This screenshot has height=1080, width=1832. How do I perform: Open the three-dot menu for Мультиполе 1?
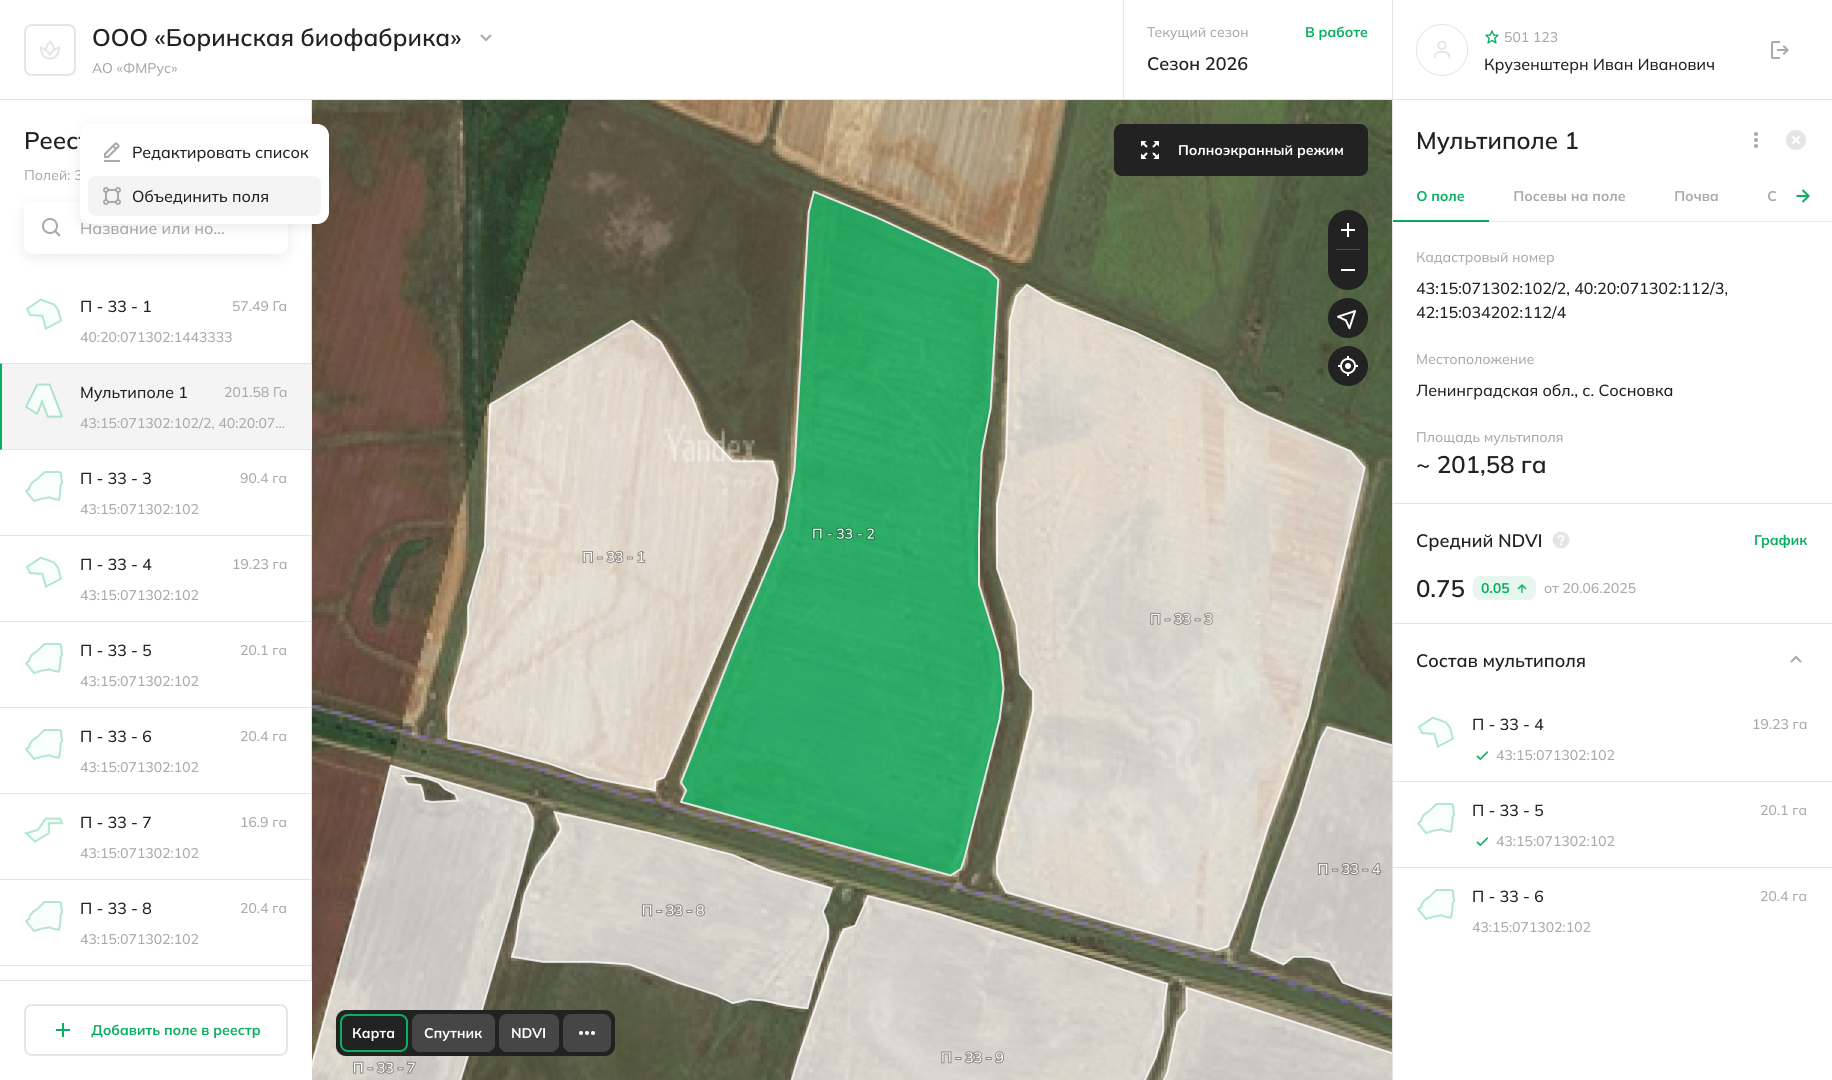(1756, 140)
